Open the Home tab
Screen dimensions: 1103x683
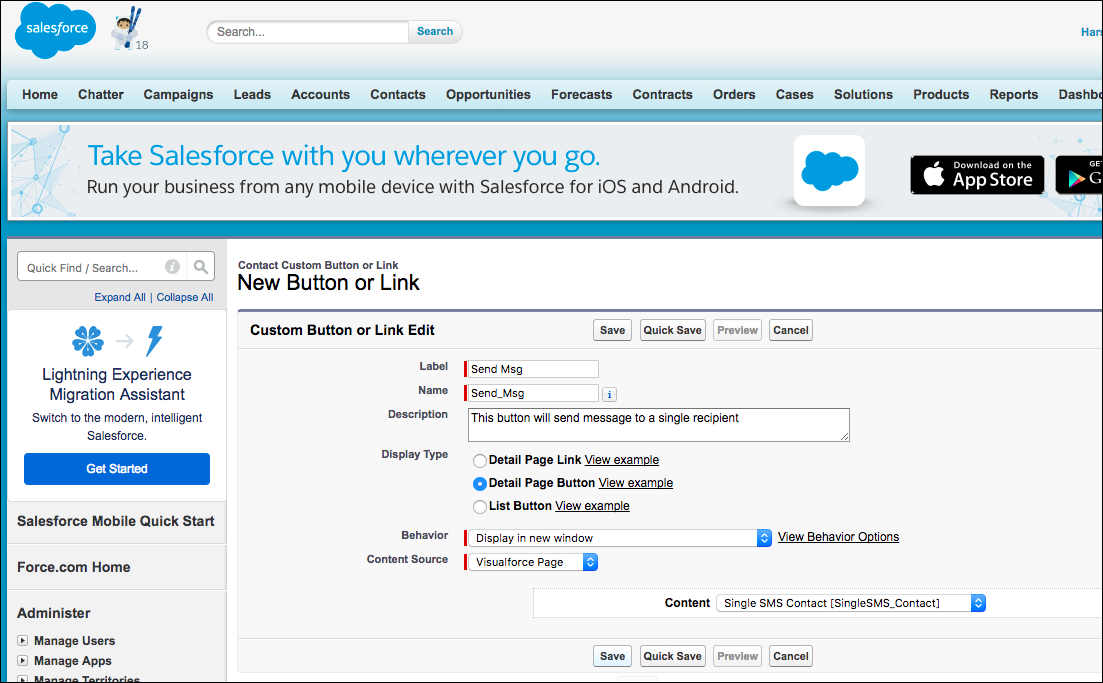tap(40, 94)
